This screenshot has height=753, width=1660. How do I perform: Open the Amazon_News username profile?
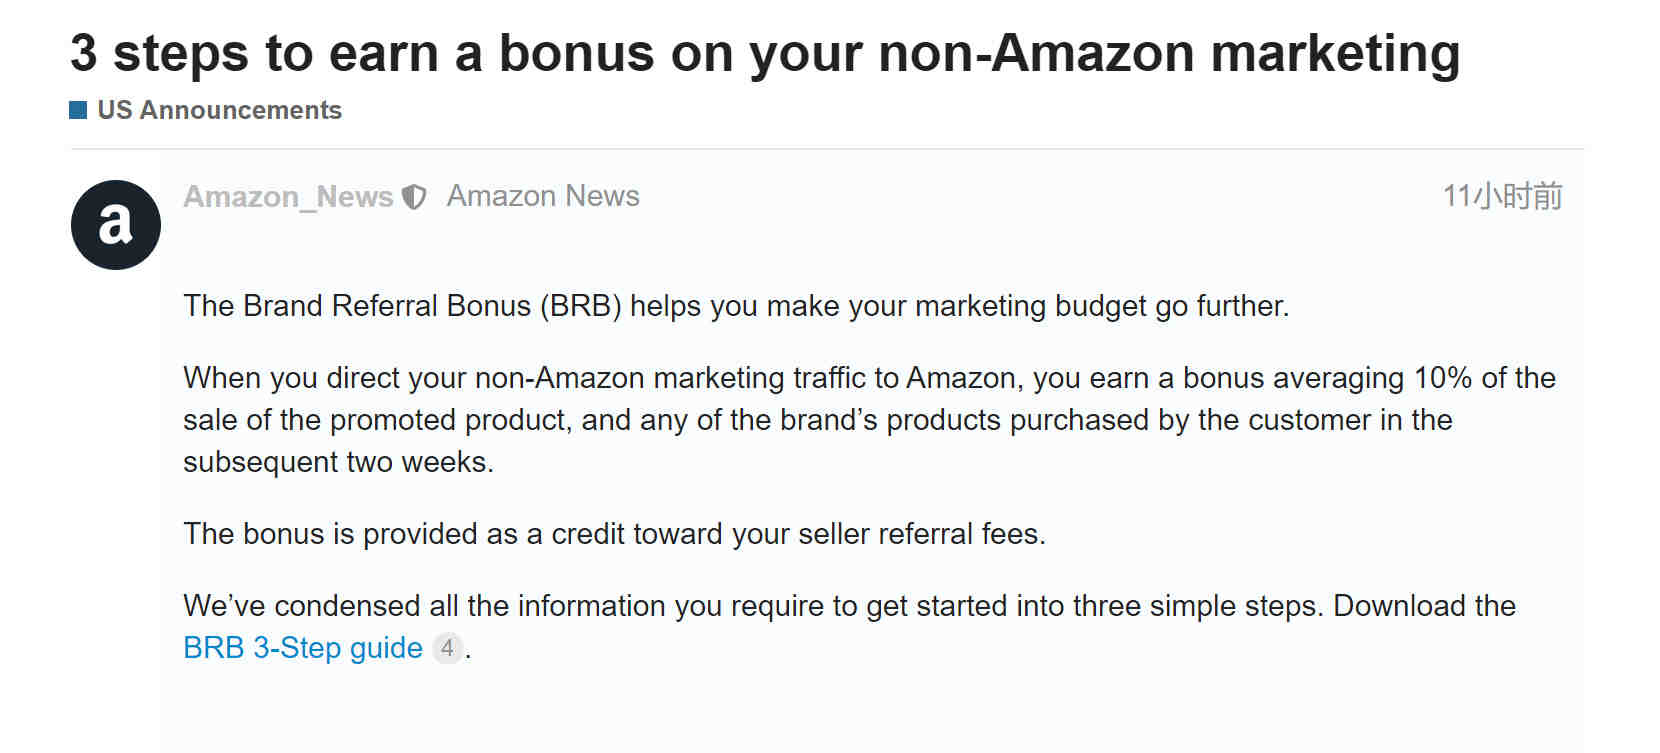(288, 197)
